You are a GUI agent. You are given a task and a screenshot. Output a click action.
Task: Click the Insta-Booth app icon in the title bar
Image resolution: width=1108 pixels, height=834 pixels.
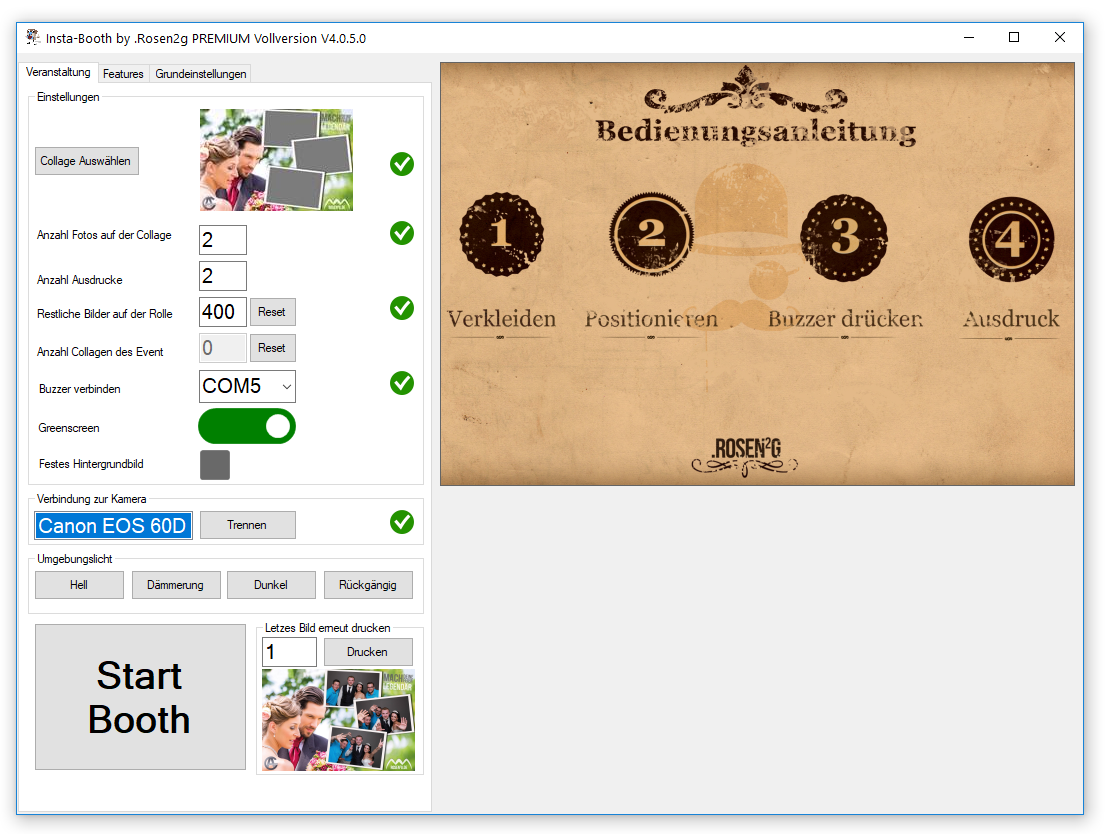[33, 37]
